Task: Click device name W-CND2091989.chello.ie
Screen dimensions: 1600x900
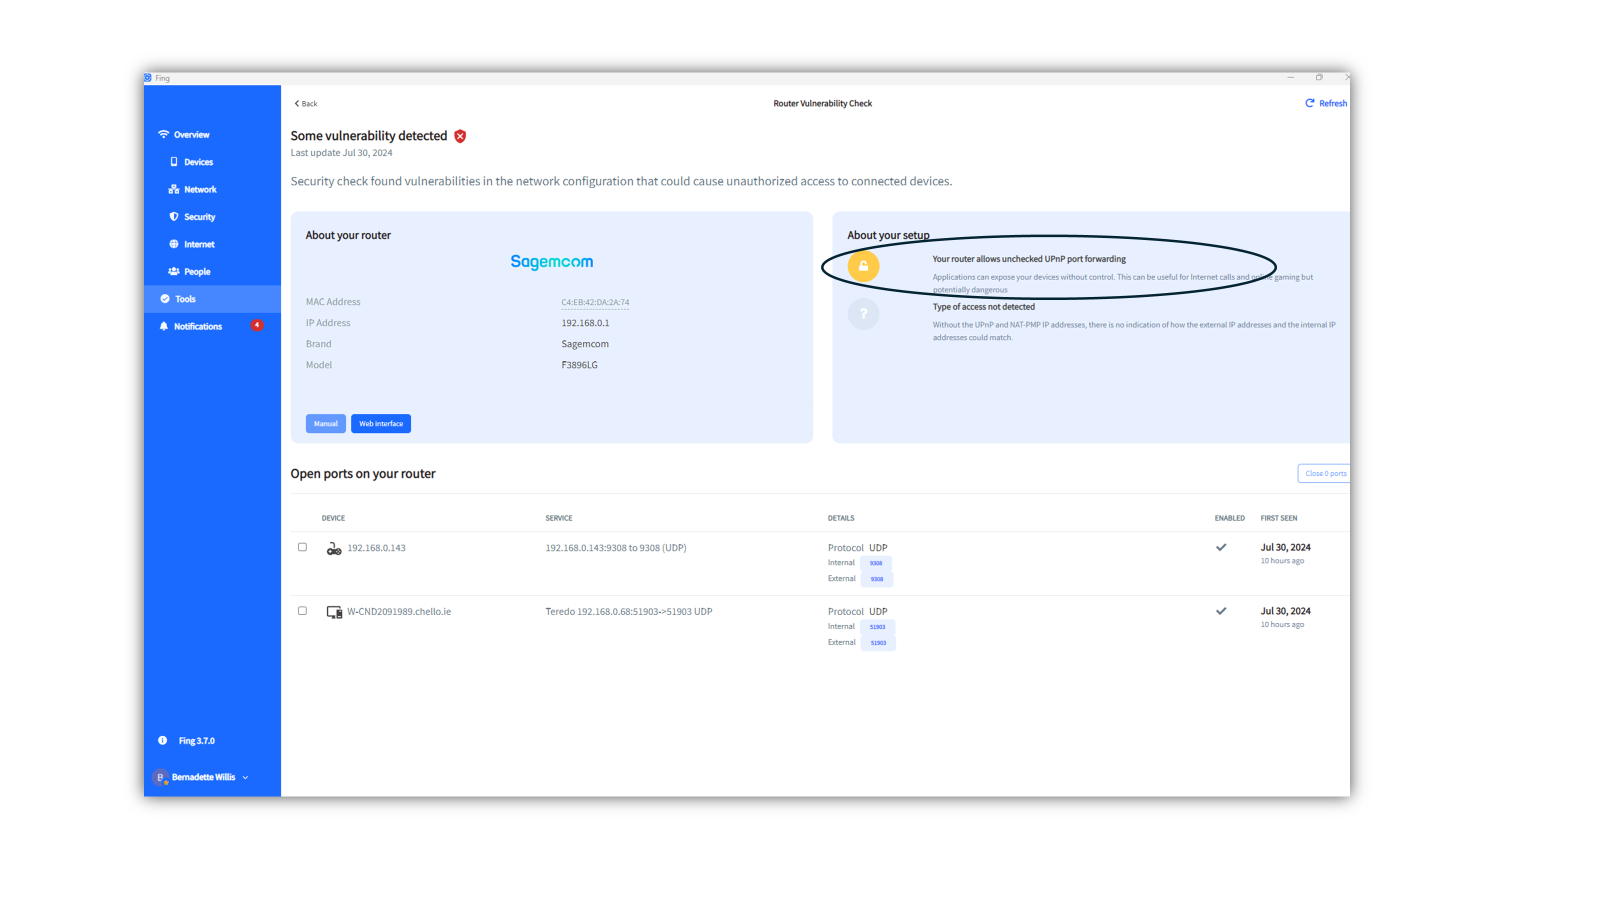Action: pyautogui.click(x=399, y=612)
